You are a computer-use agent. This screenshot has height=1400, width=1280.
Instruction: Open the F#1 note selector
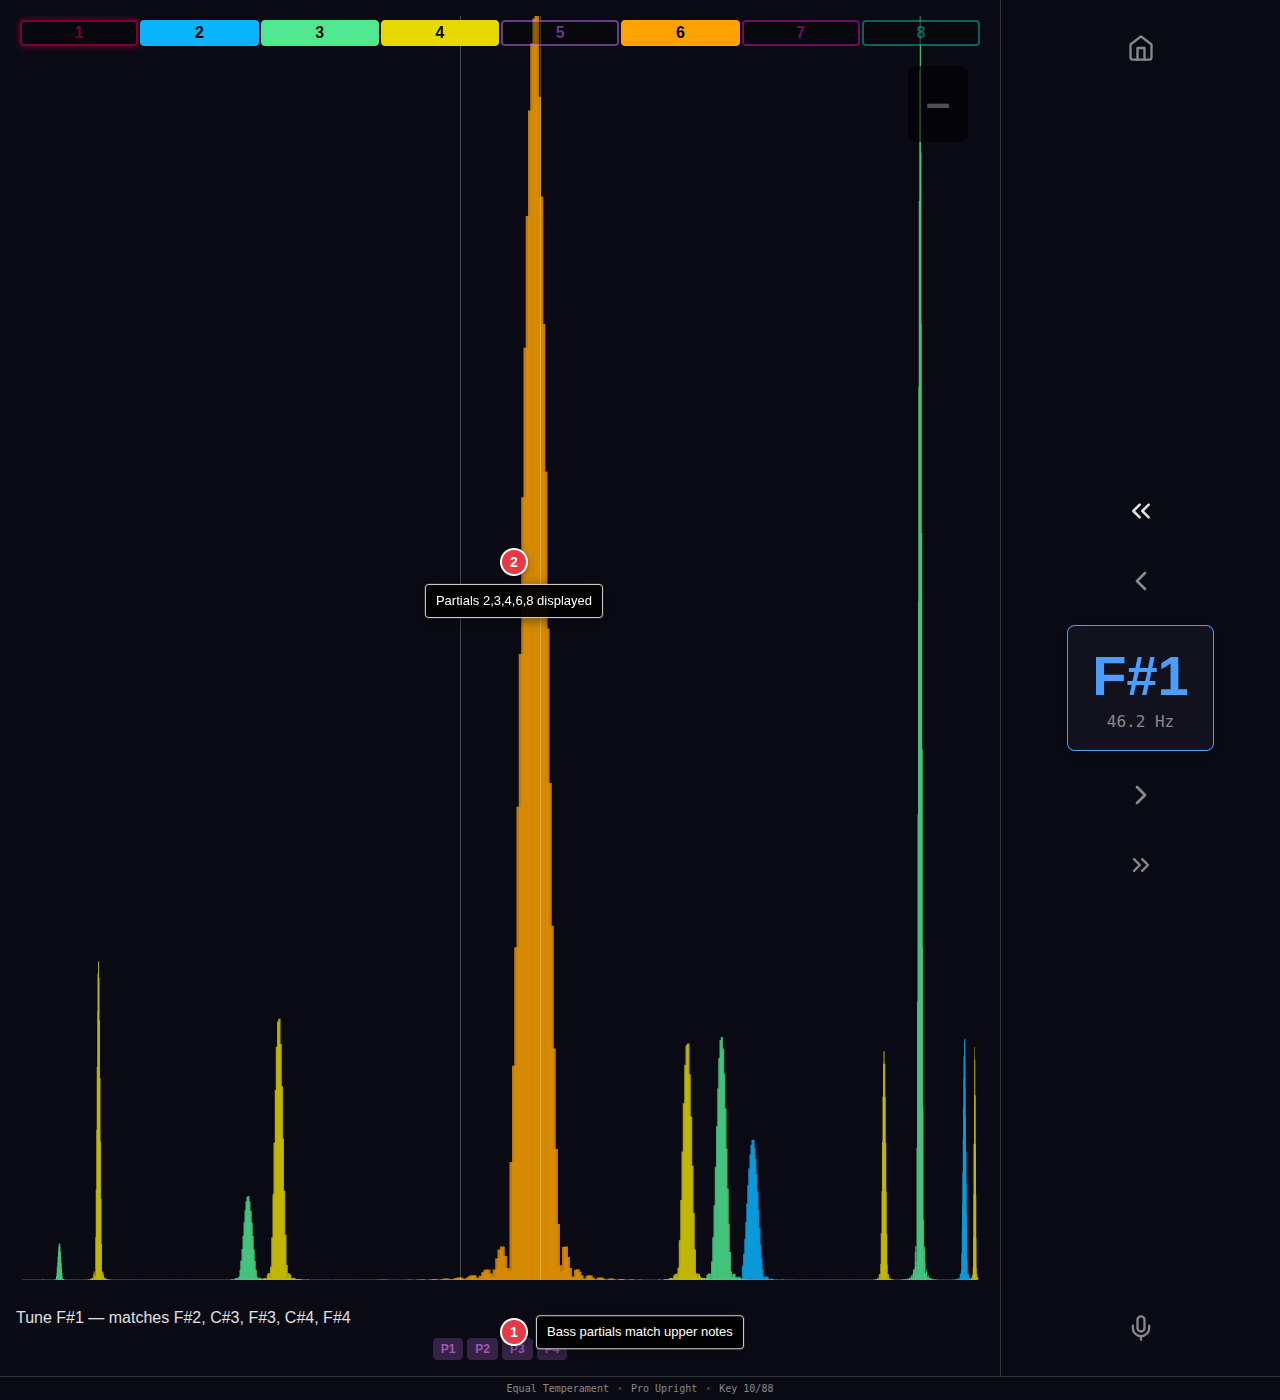coord(1140,688)
